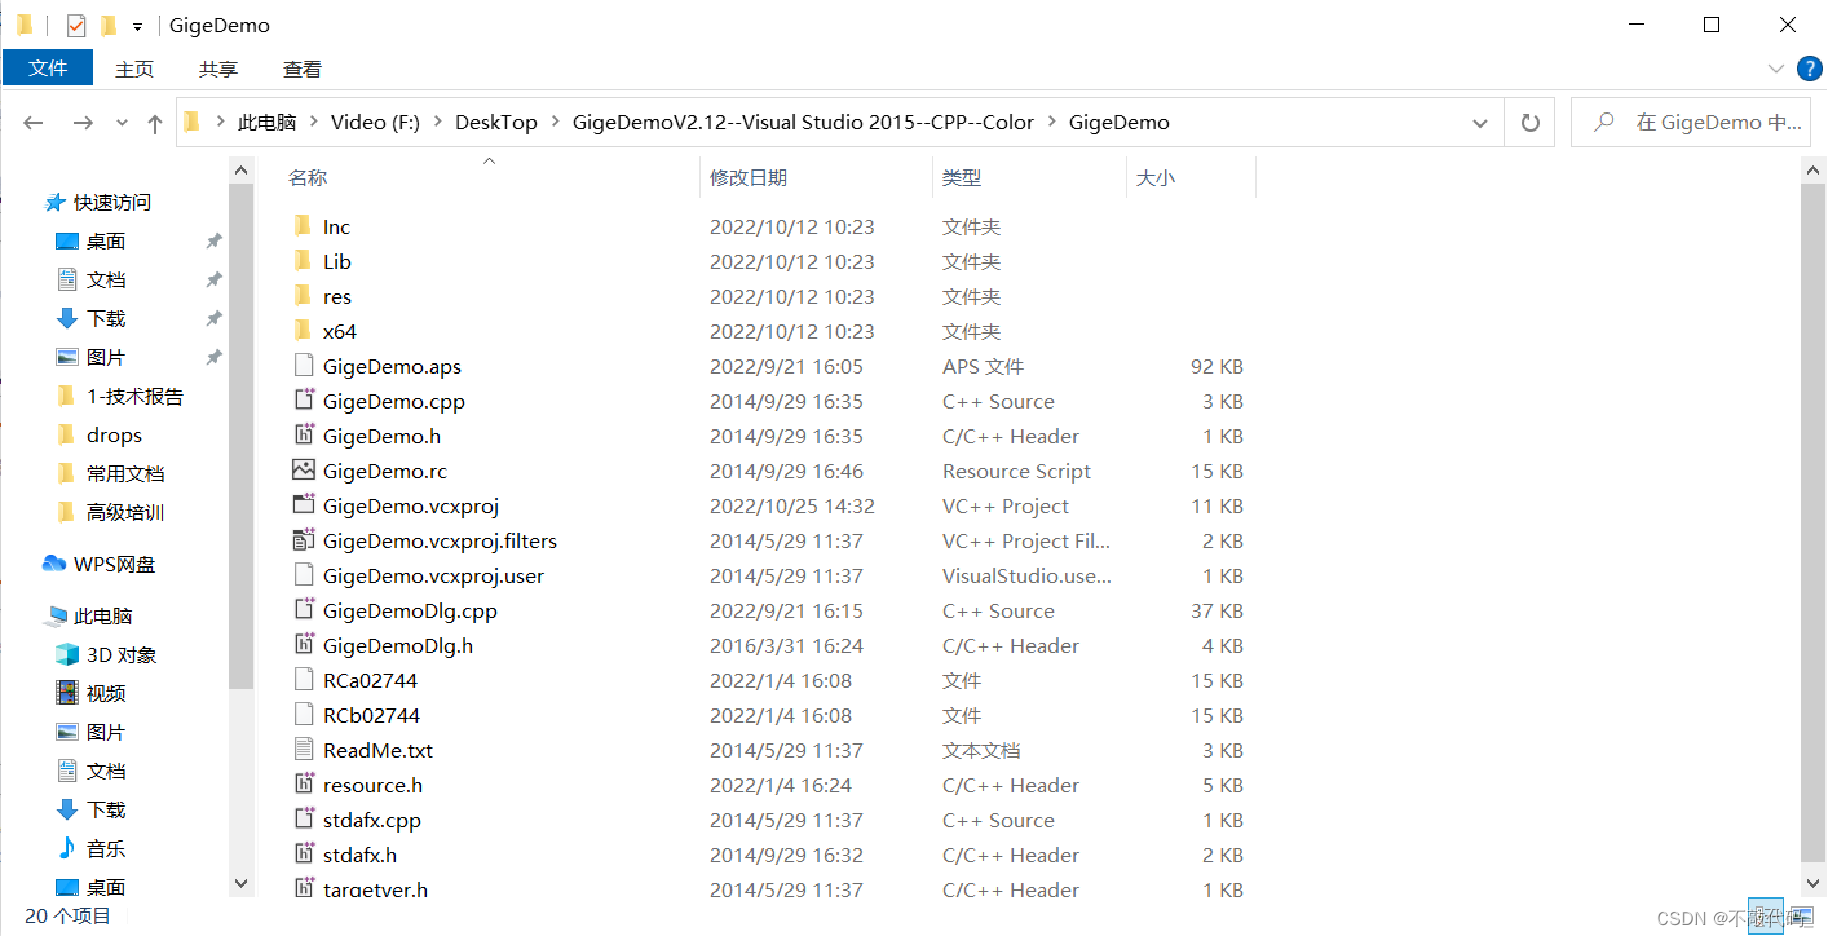
Task: Open the quick access toolbar customize dropdown
Action: pyautogui.click(x=138, y=25)
